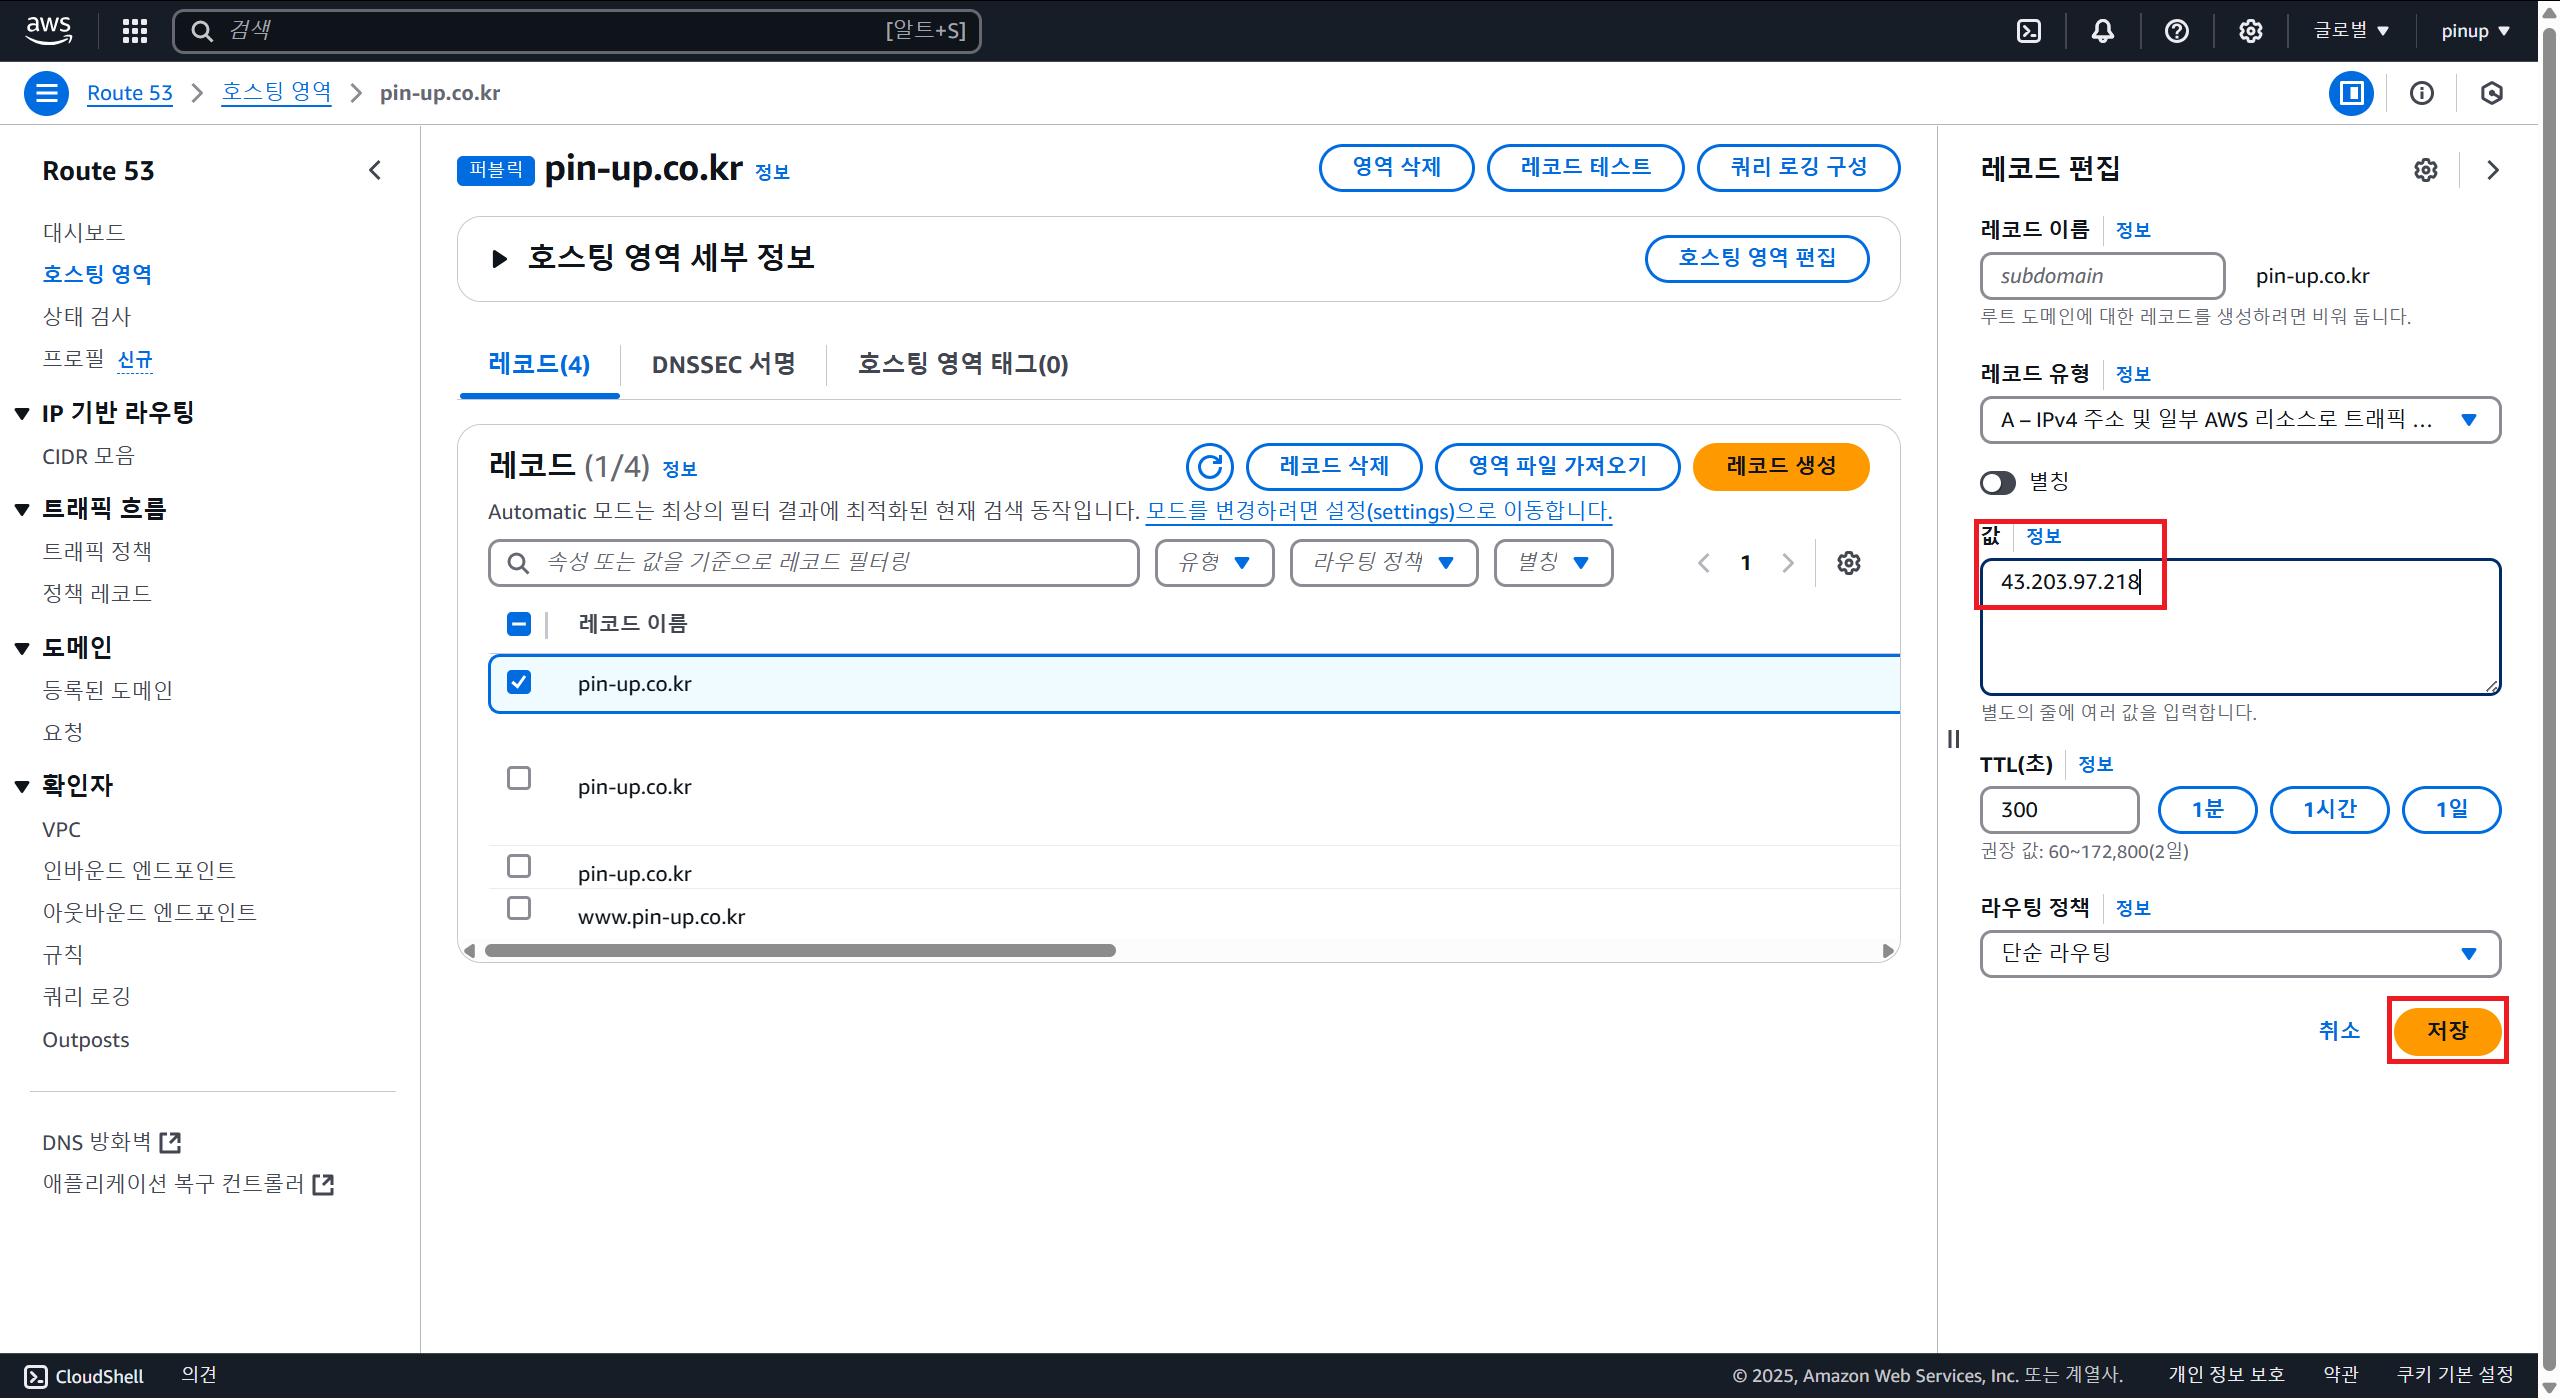The width and height of the screenshot is (2560, 1398).
Task: Click the panel resize handle
Action: point(1954,739)
